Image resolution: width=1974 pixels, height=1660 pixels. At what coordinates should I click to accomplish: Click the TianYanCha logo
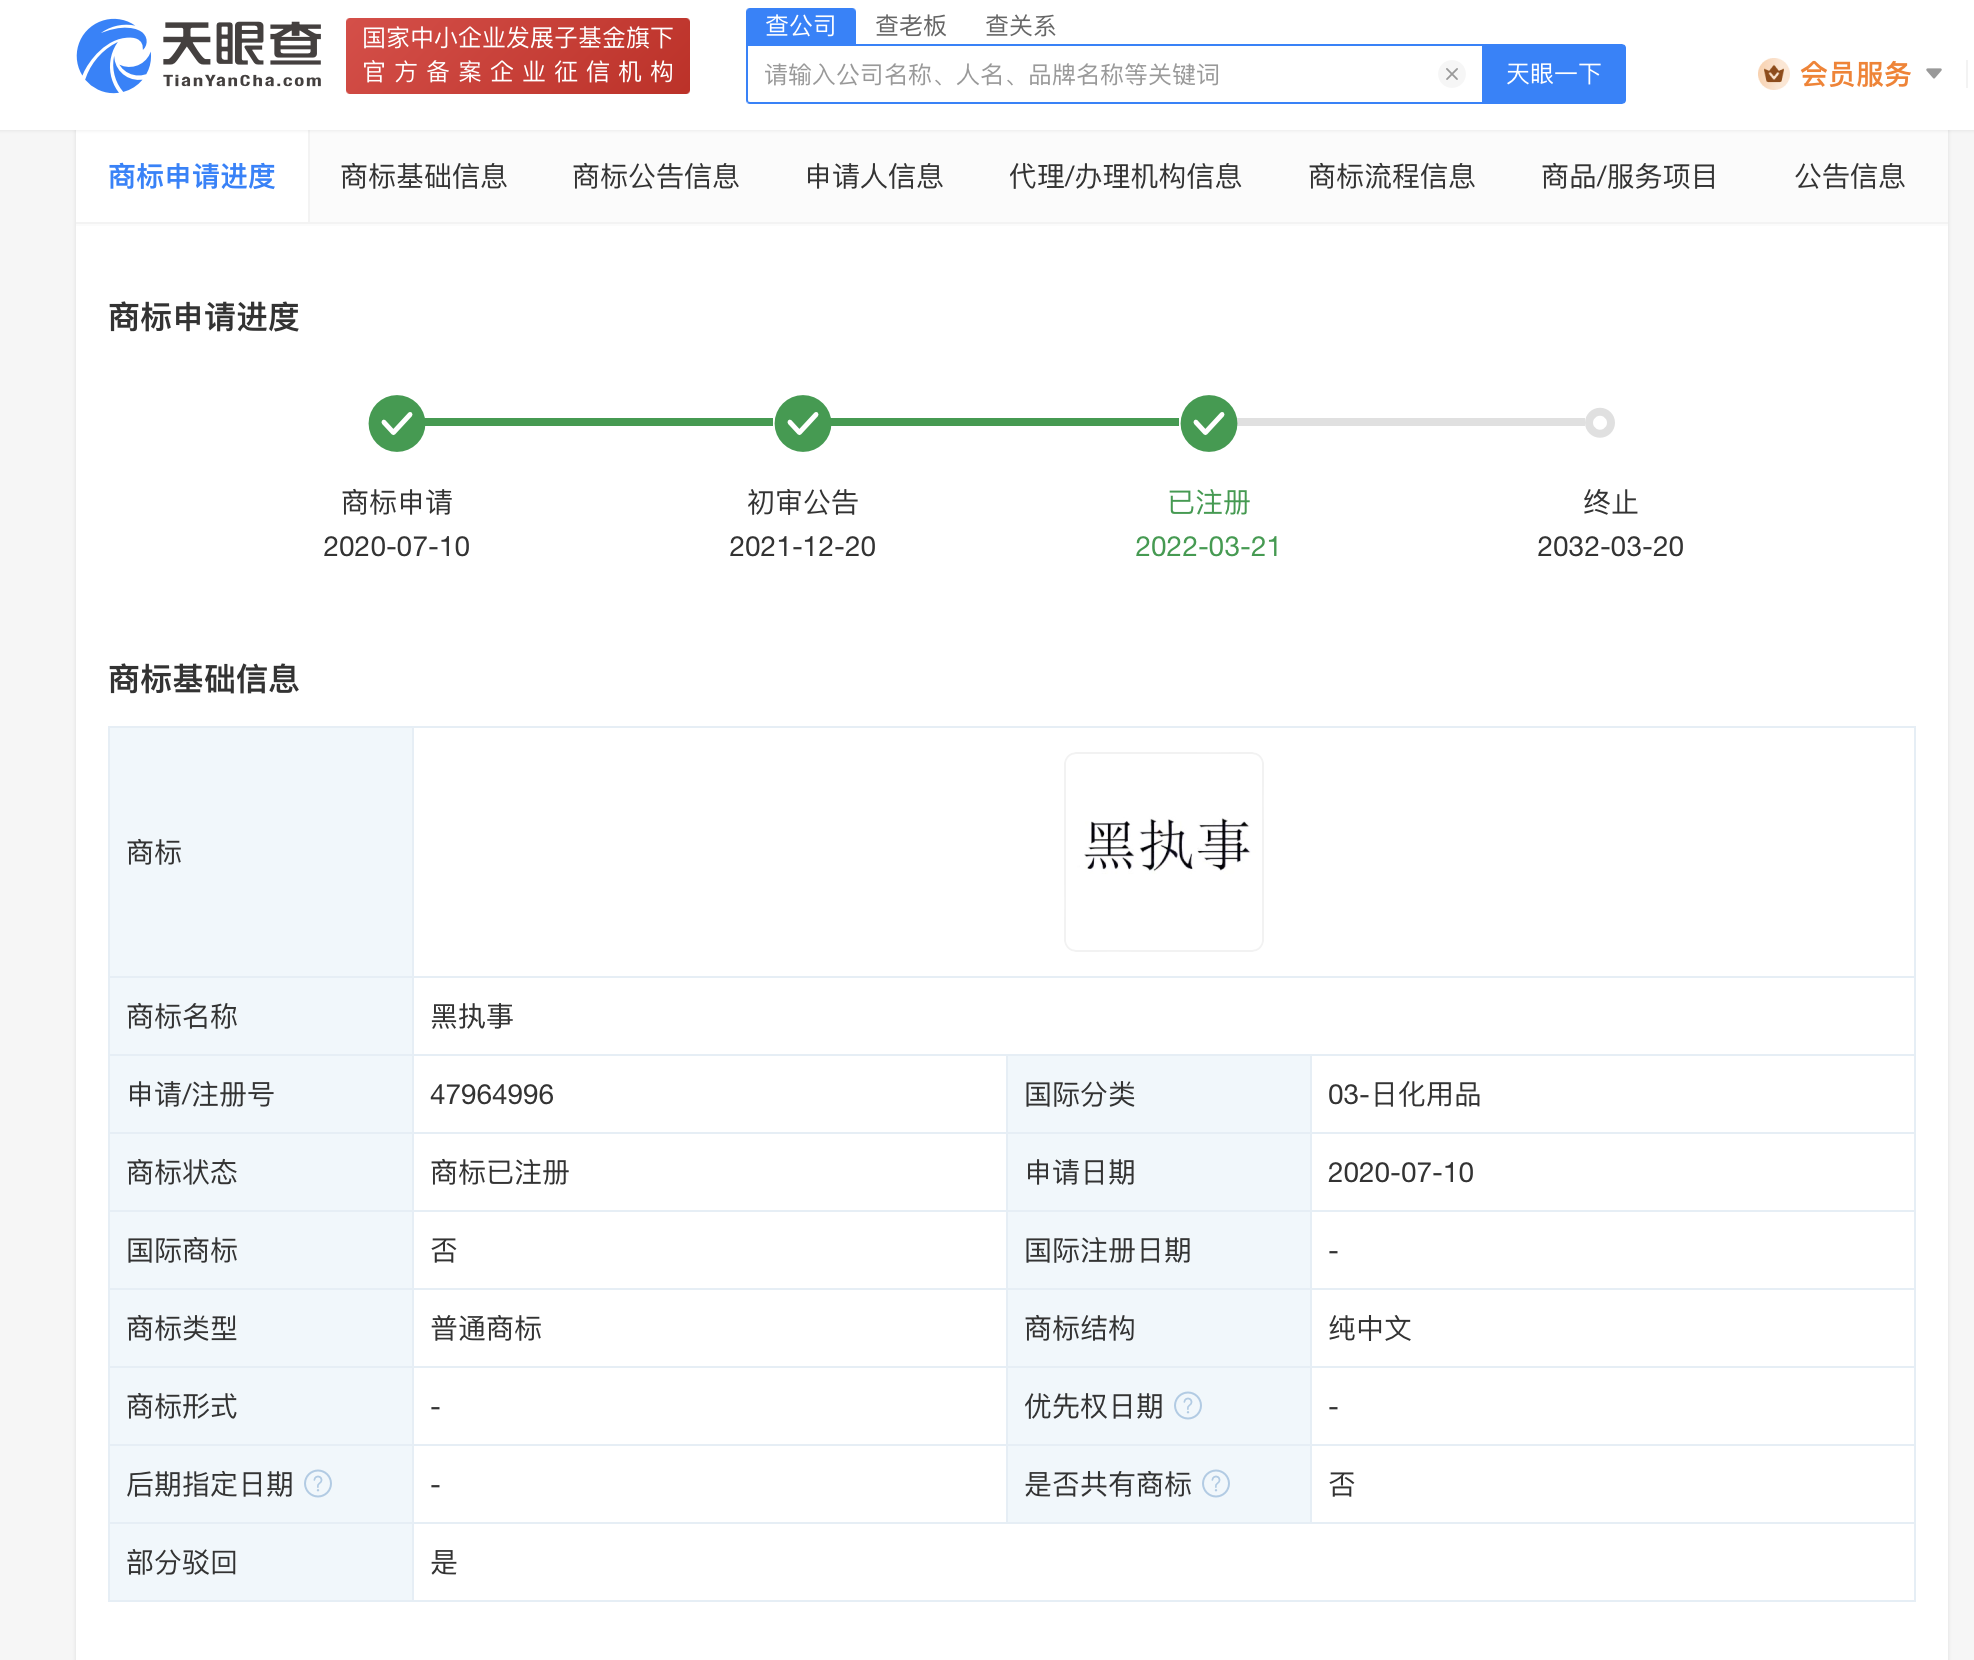(x=200, y=56)
